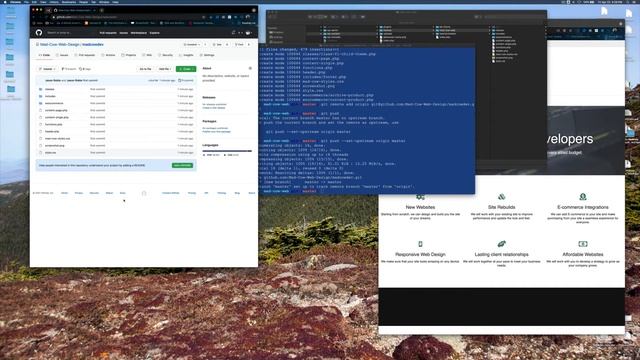Focus the GitHub search field

(x=70, y=33)
